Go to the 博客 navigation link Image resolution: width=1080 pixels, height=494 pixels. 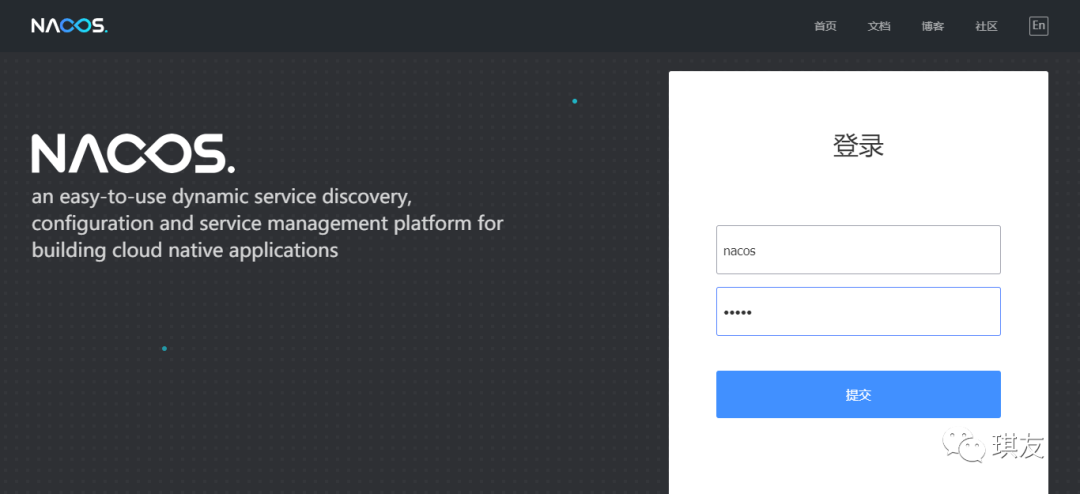pyautogui.click(x=933, y=27)
